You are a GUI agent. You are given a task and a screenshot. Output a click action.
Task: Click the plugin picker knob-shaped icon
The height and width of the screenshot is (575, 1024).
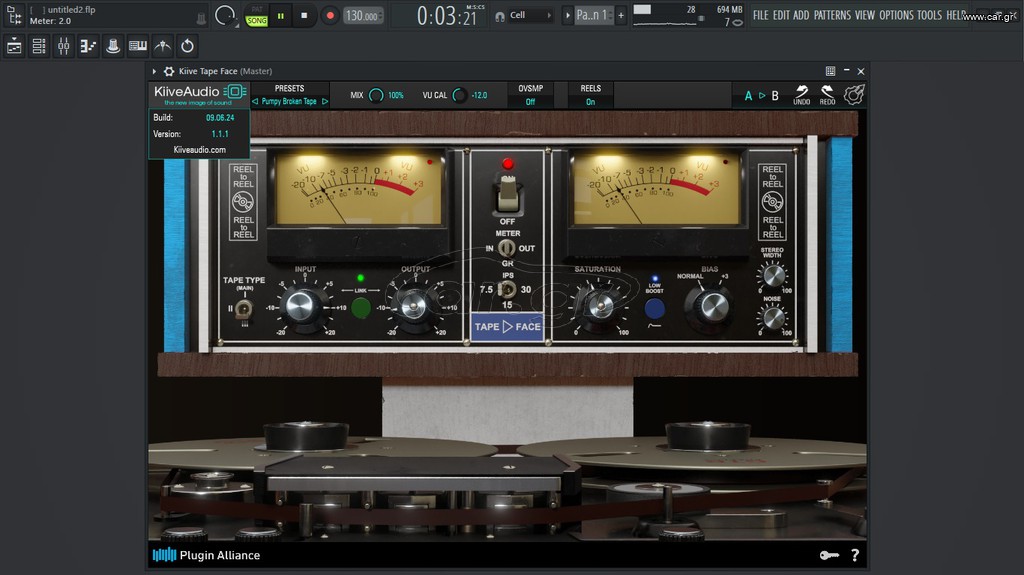[113, 46]
